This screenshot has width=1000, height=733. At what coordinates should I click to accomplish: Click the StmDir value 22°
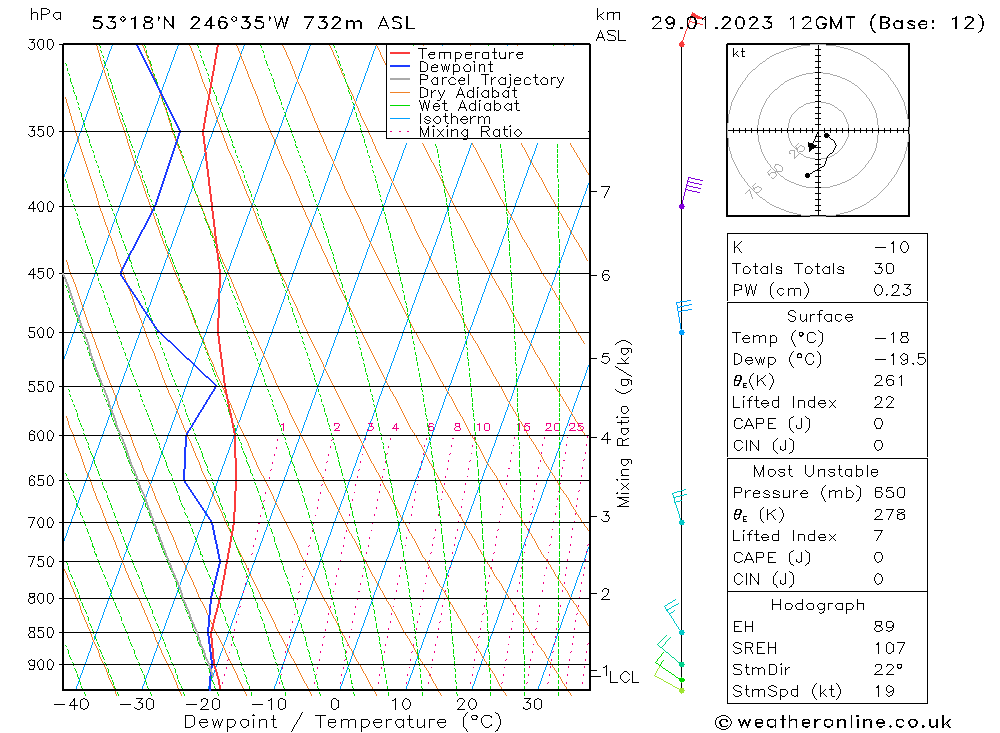888,670
